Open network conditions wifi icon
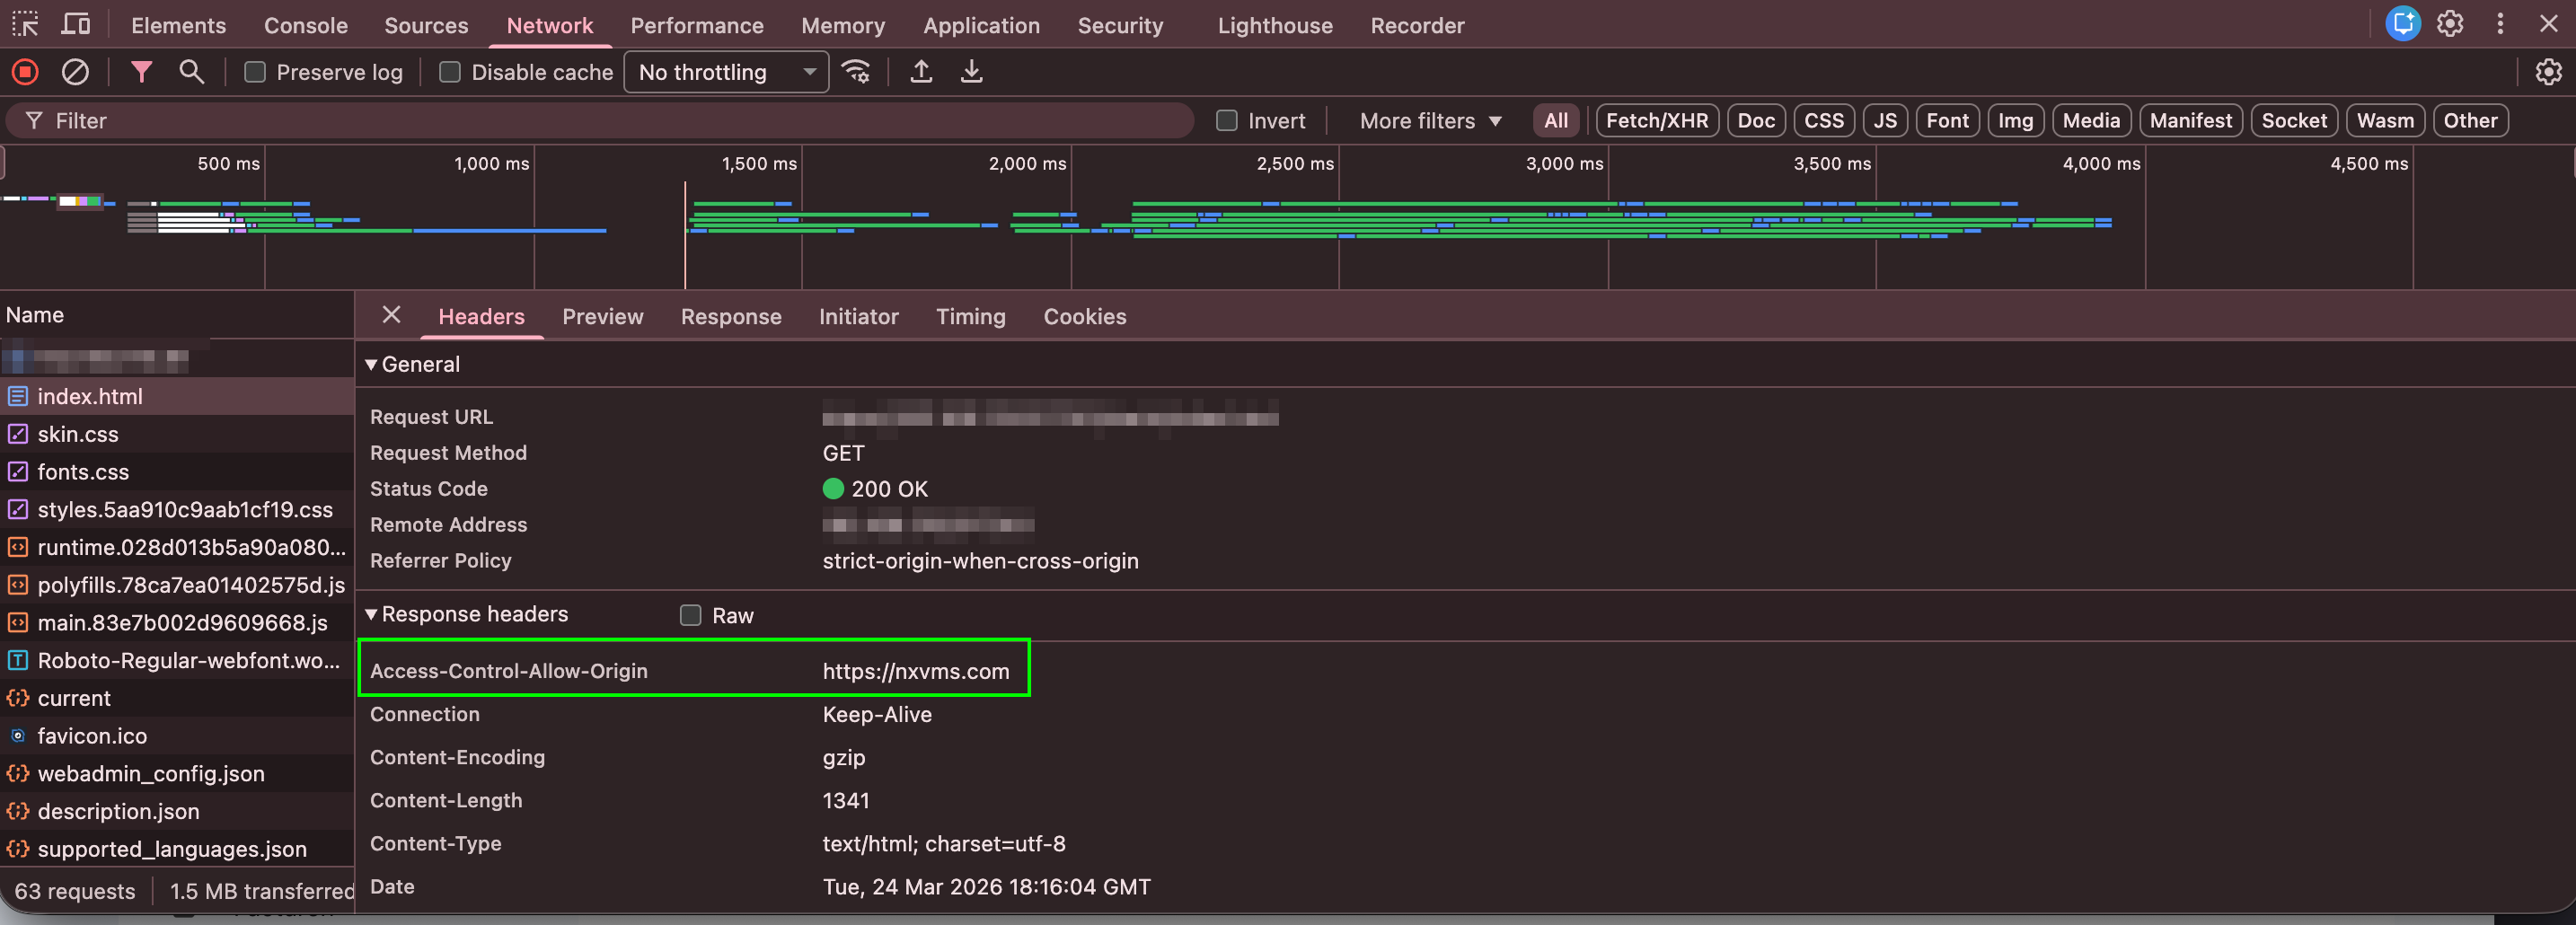This screenshot has height=925, width=2576. (856, 72)
